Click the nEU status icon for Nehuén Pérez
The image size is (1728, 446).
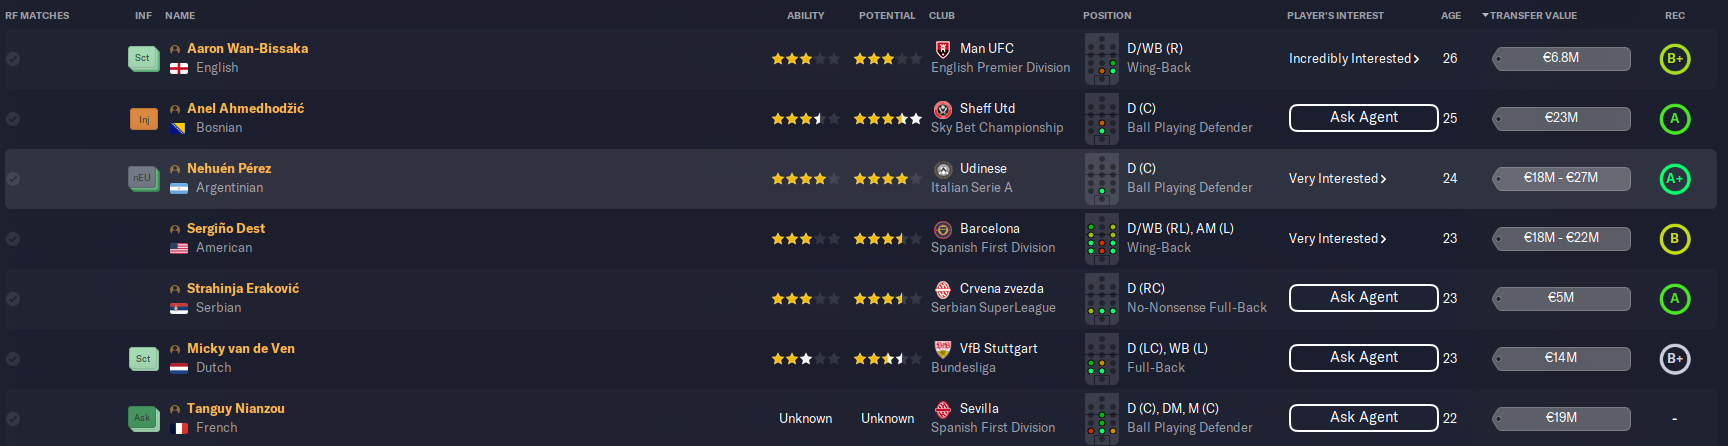[x=143, y=178]
